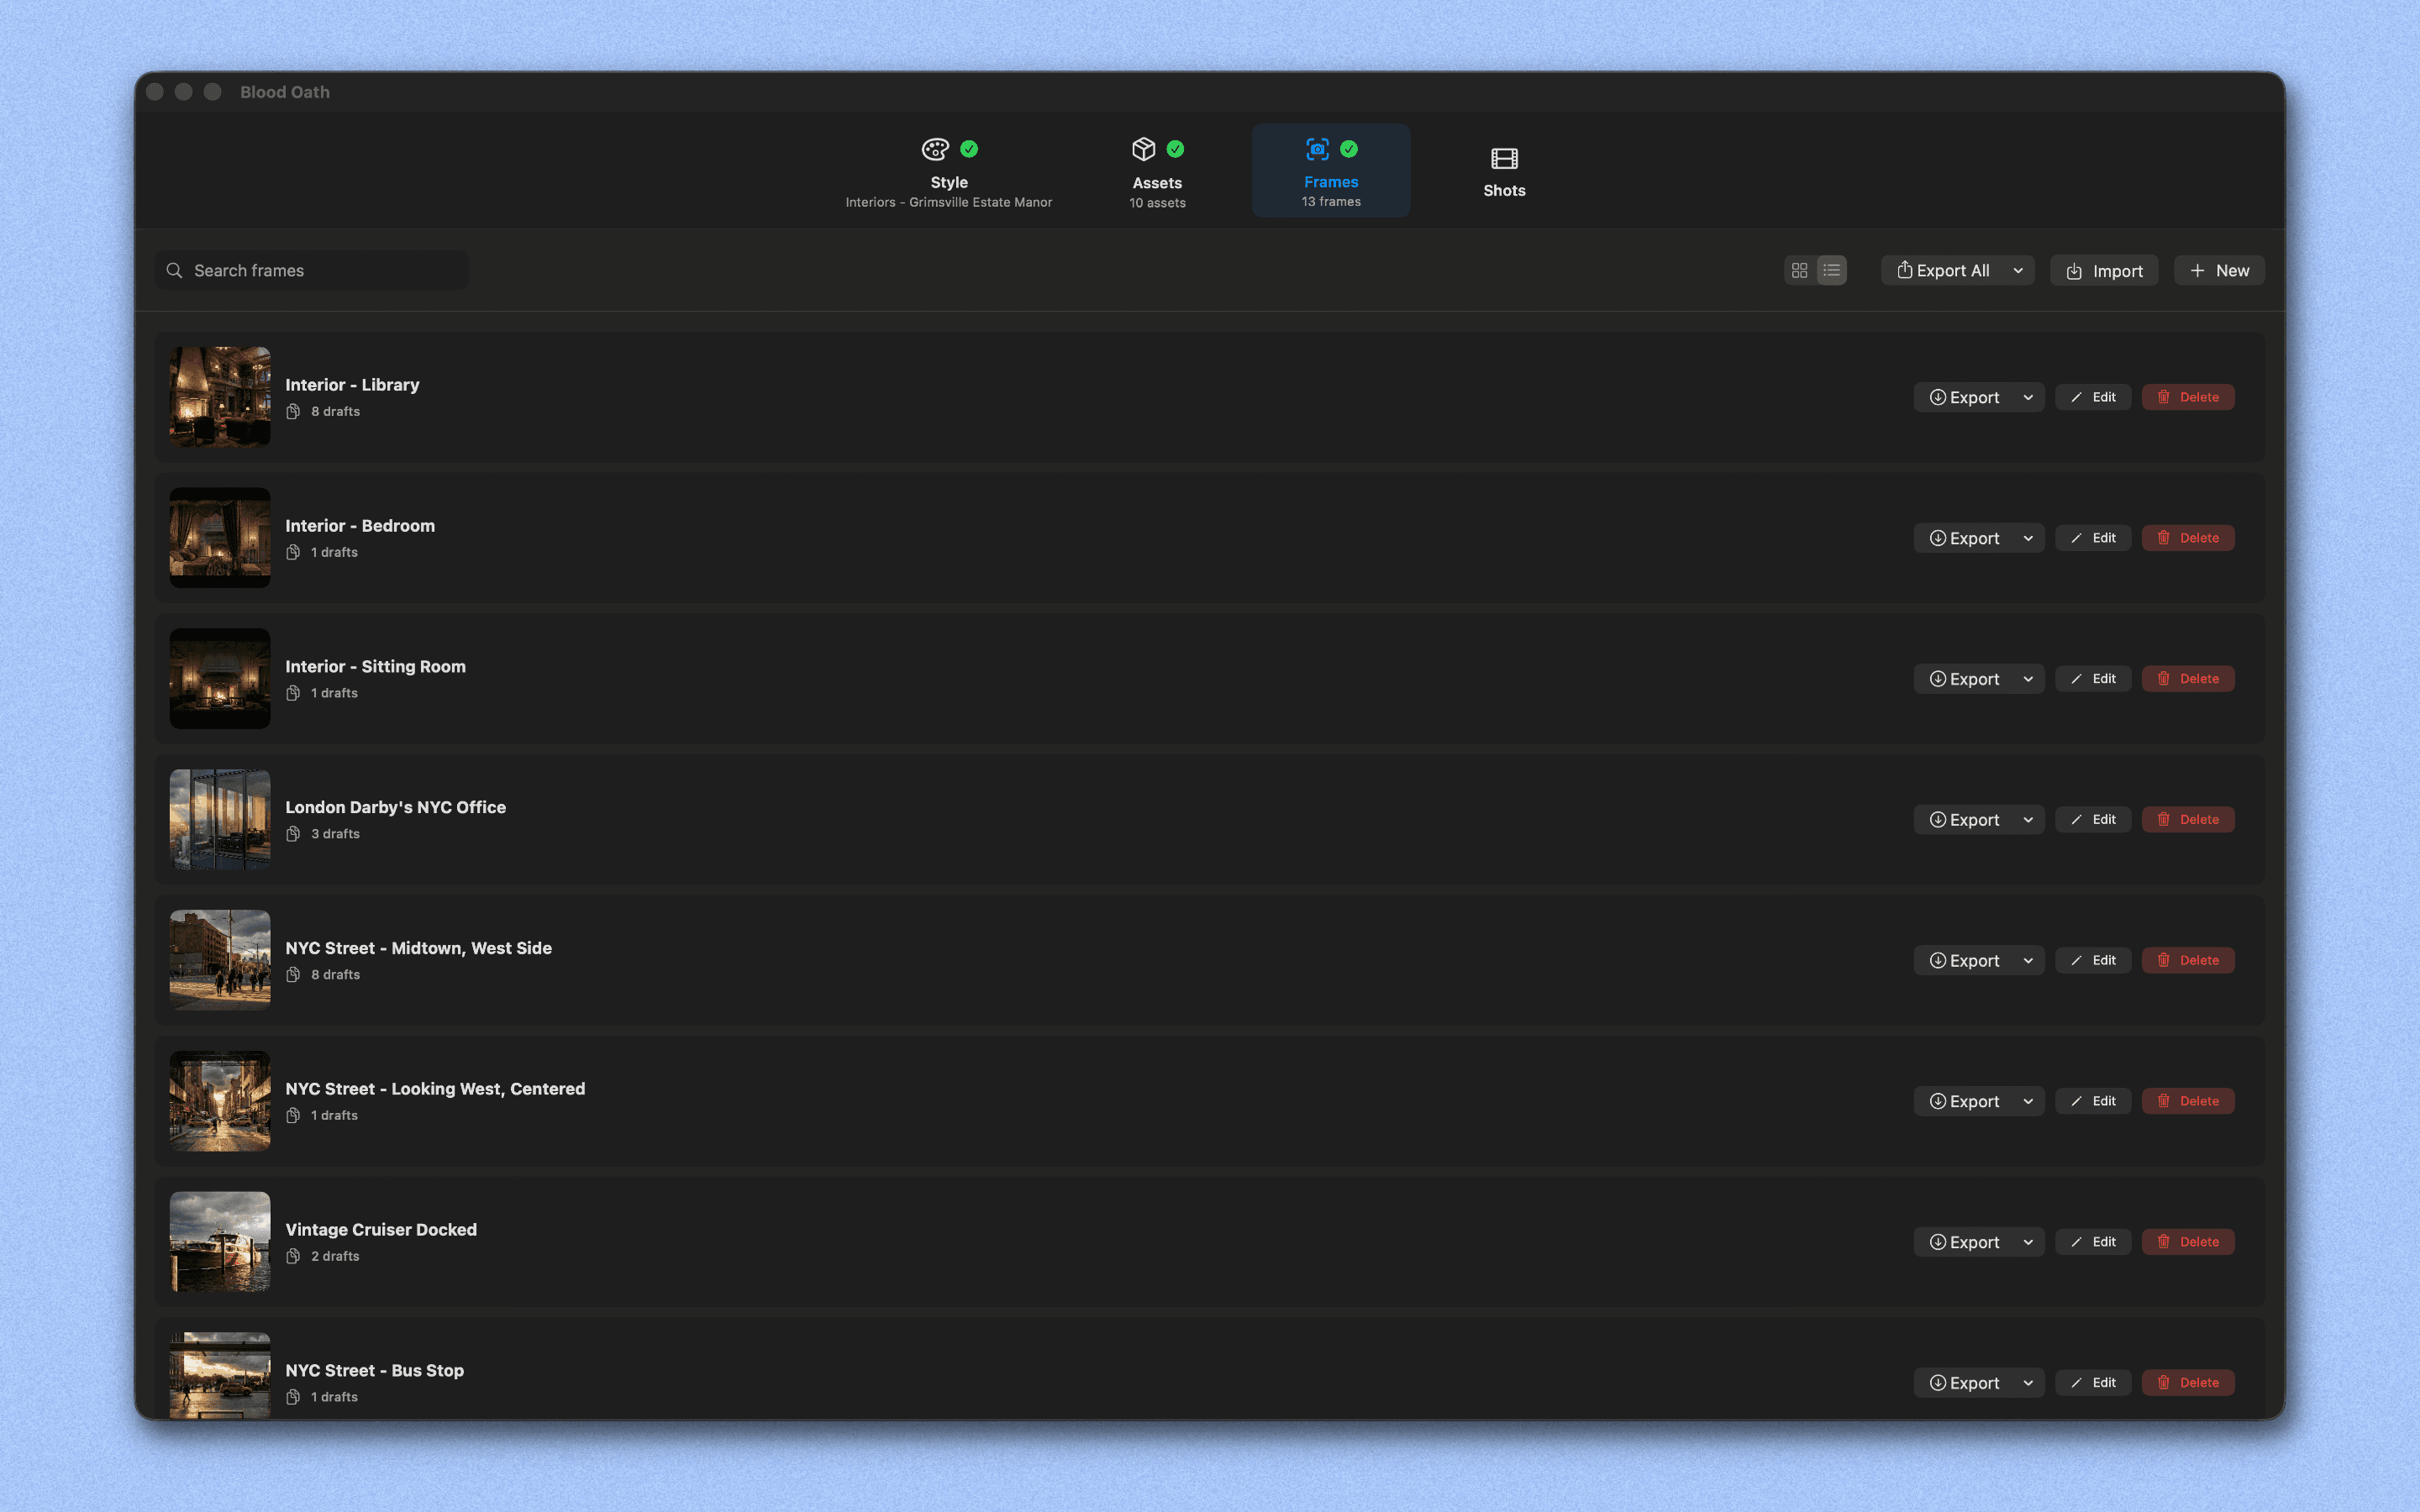Click the plus icon next to New
Viewport: 2420px width, 1512px height.
click(x=2197, y=270)
